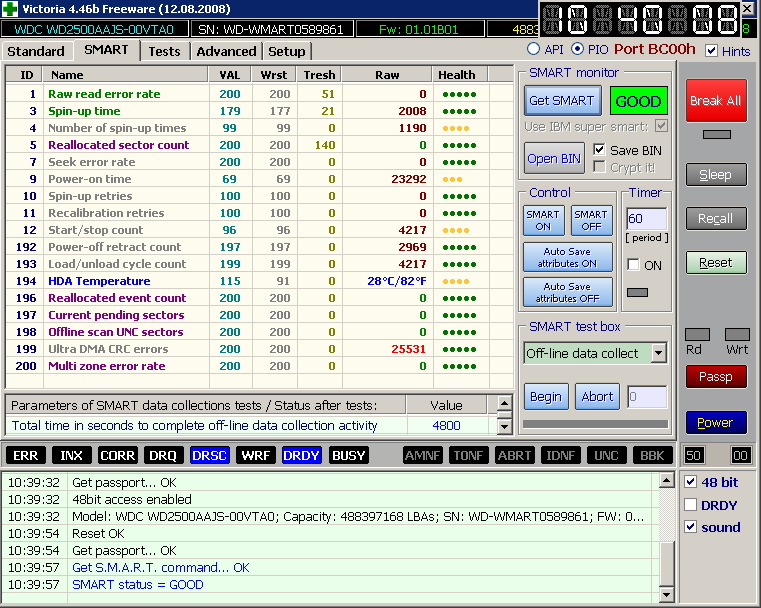The width and height of the screenshot is (761, 608).
Task: Click Auto Save attributes OFF button
Action: (x=567, y=292)
